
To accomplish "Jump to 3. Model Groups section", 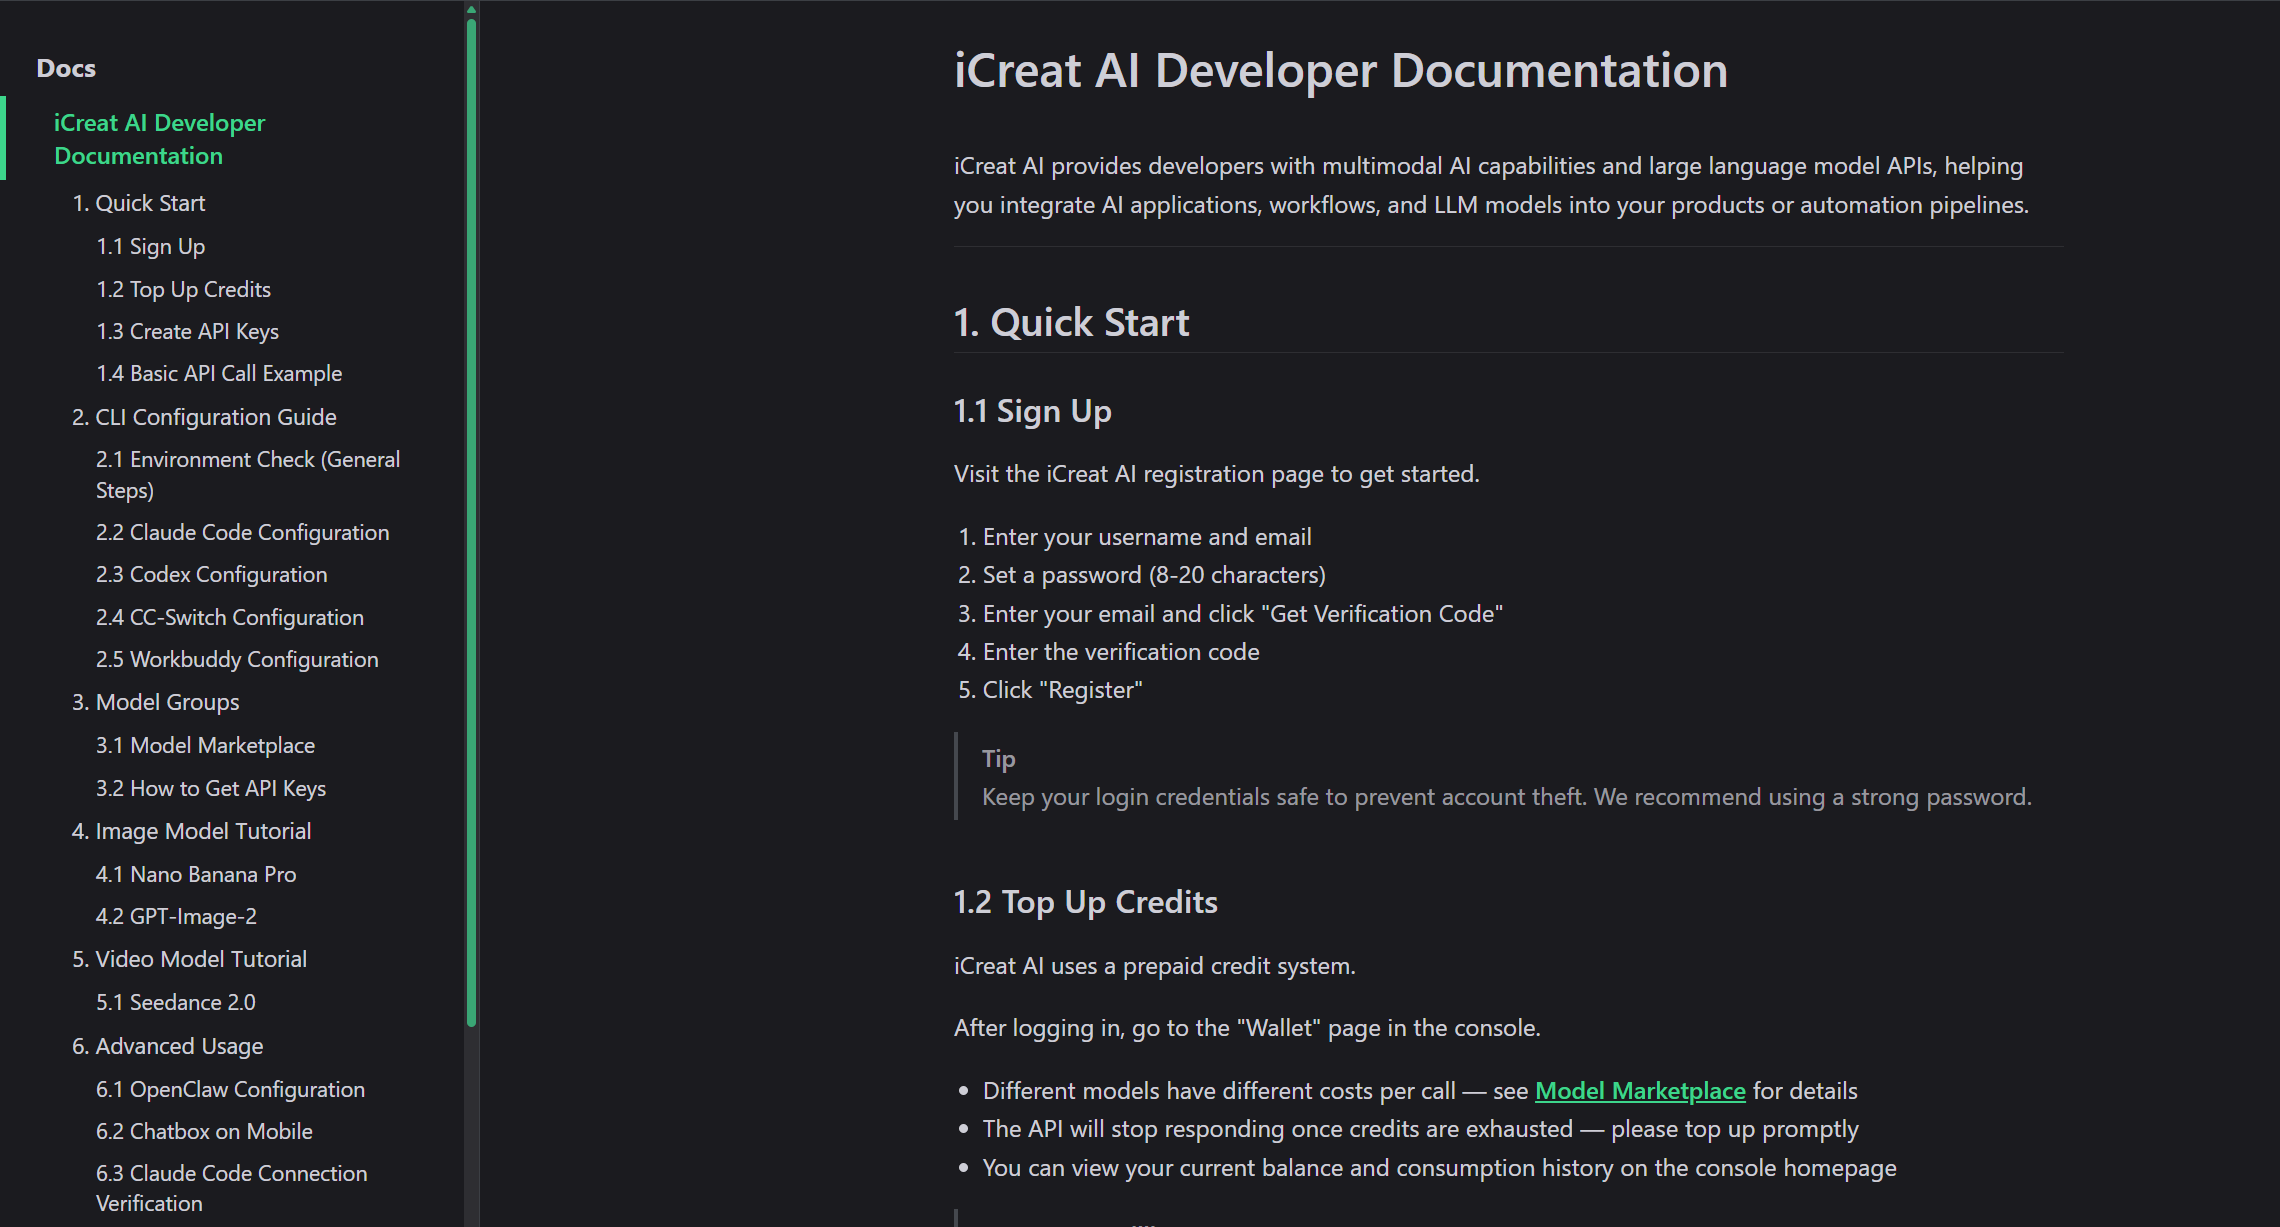I will tap(155, 702).
